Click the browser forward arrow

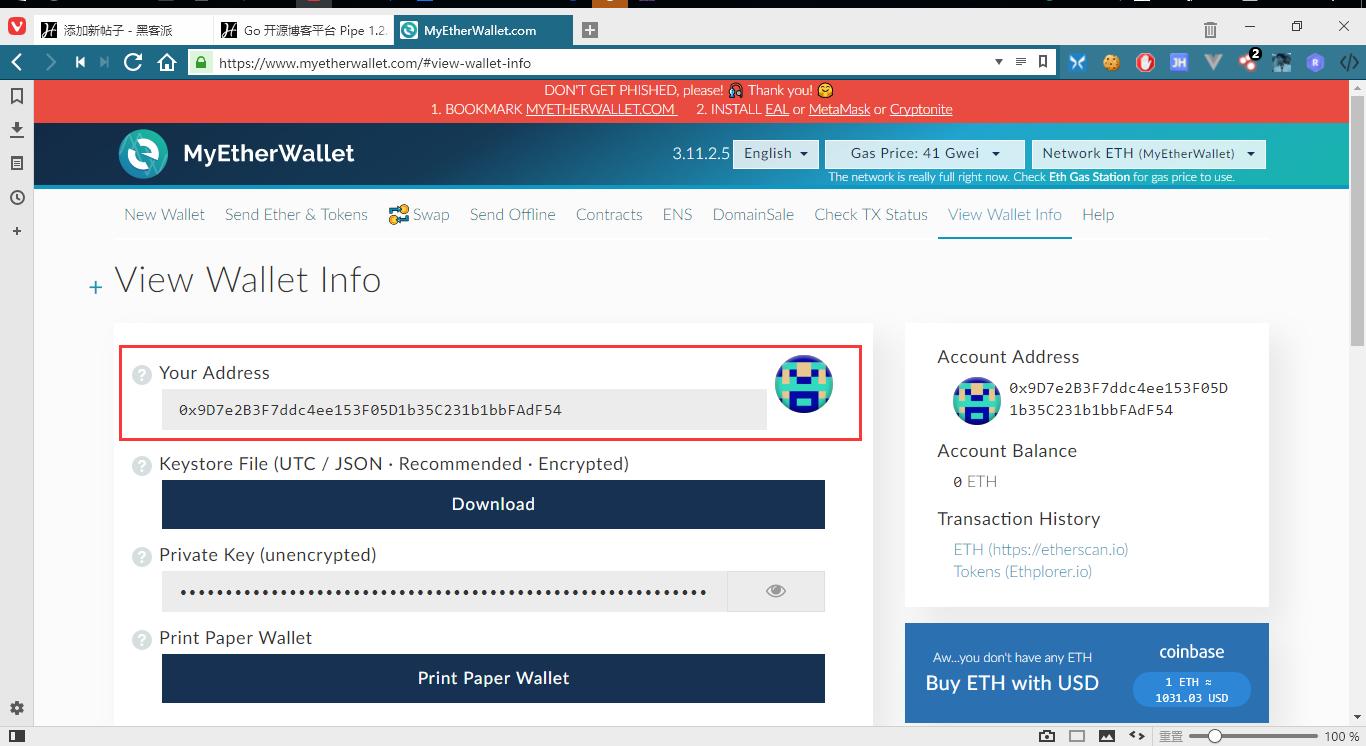(x=50, y=62)
